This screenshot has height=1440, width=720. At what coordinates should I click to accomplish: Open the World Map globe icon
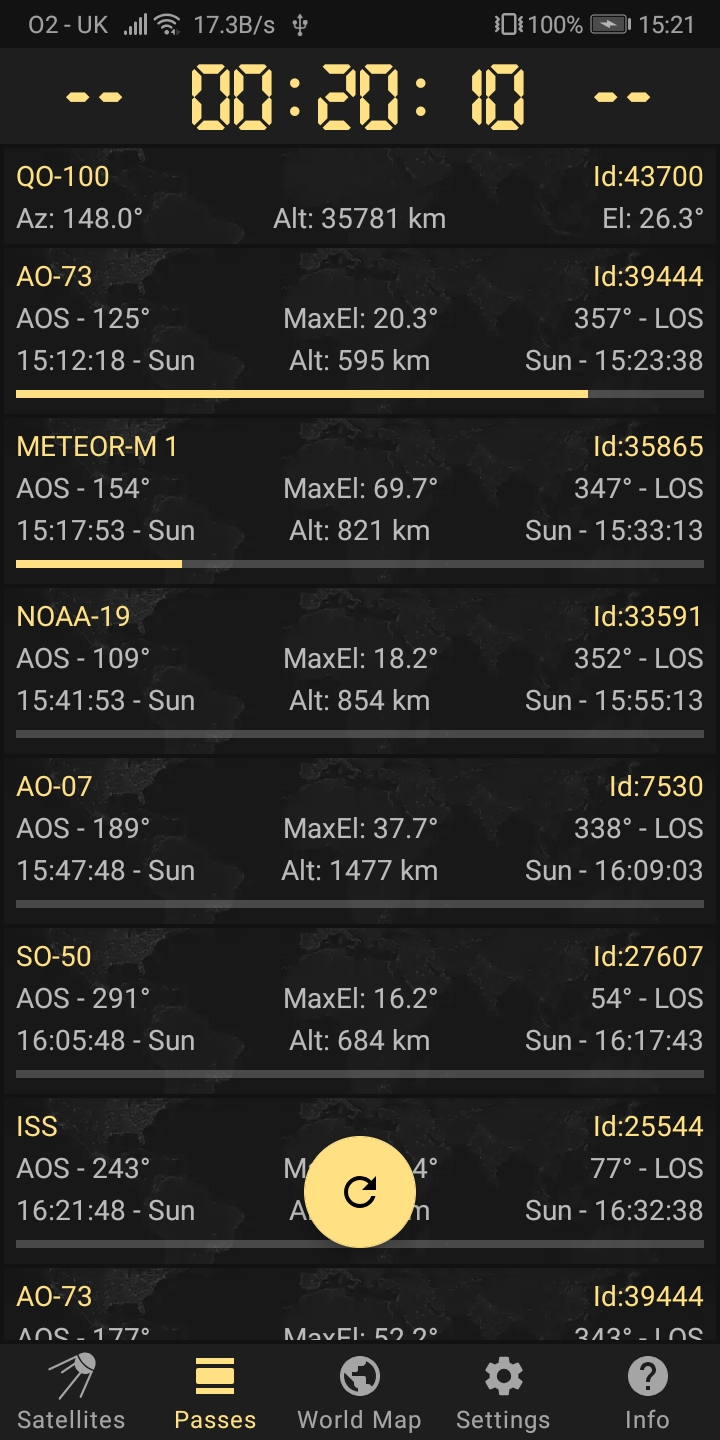[359, 1376]
